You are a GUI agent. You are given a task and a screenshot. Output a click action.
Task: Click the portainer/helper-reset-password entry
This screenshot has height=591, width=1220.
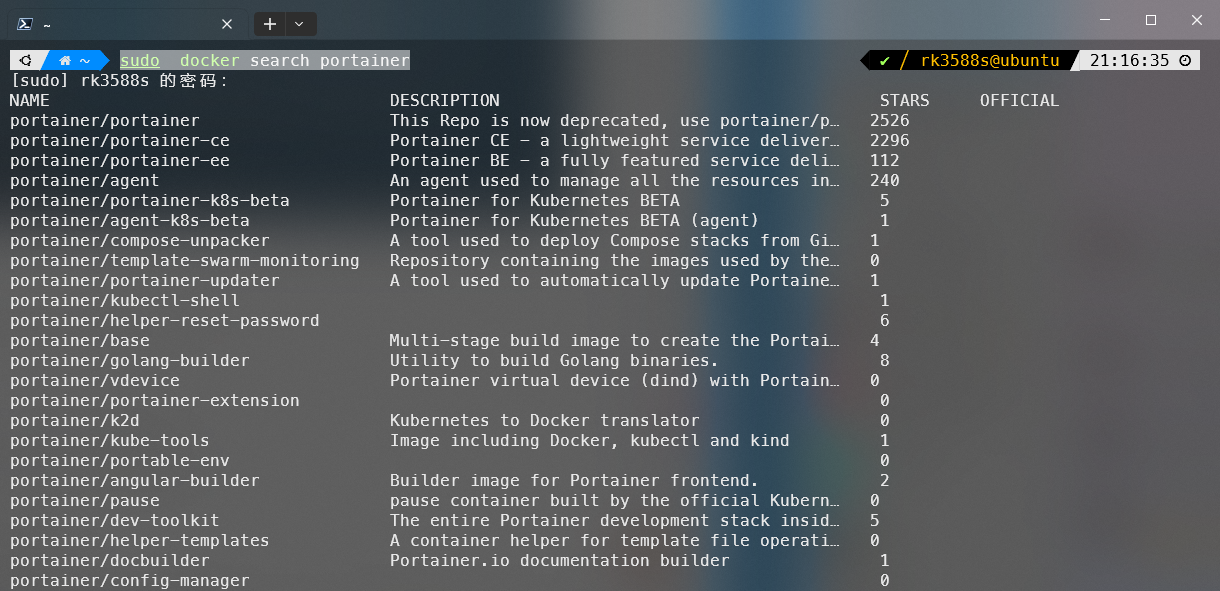point(165,321)
